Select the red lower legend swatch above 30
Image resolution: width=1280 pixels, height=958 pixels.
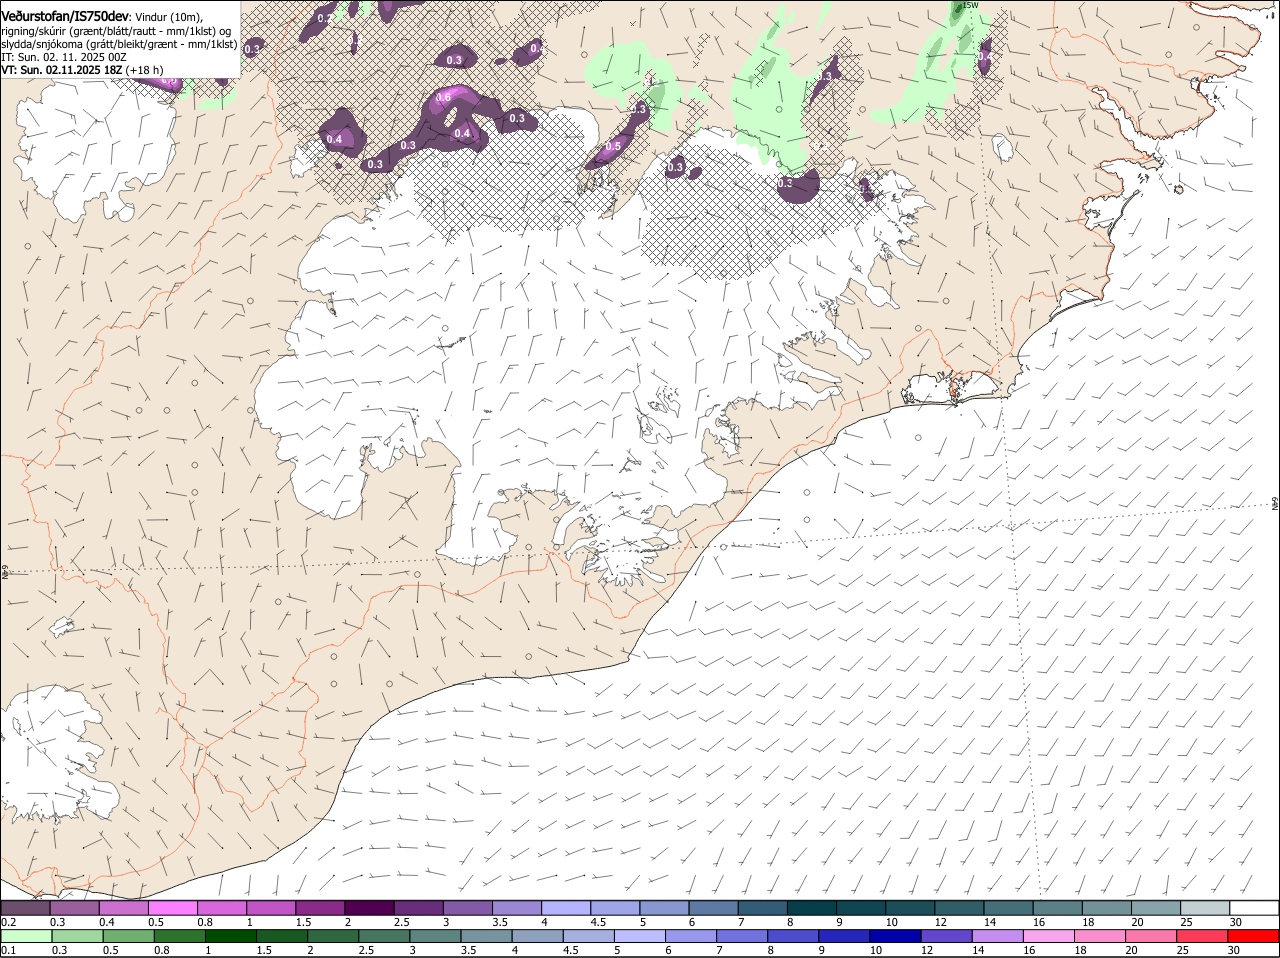point(1253,936)
